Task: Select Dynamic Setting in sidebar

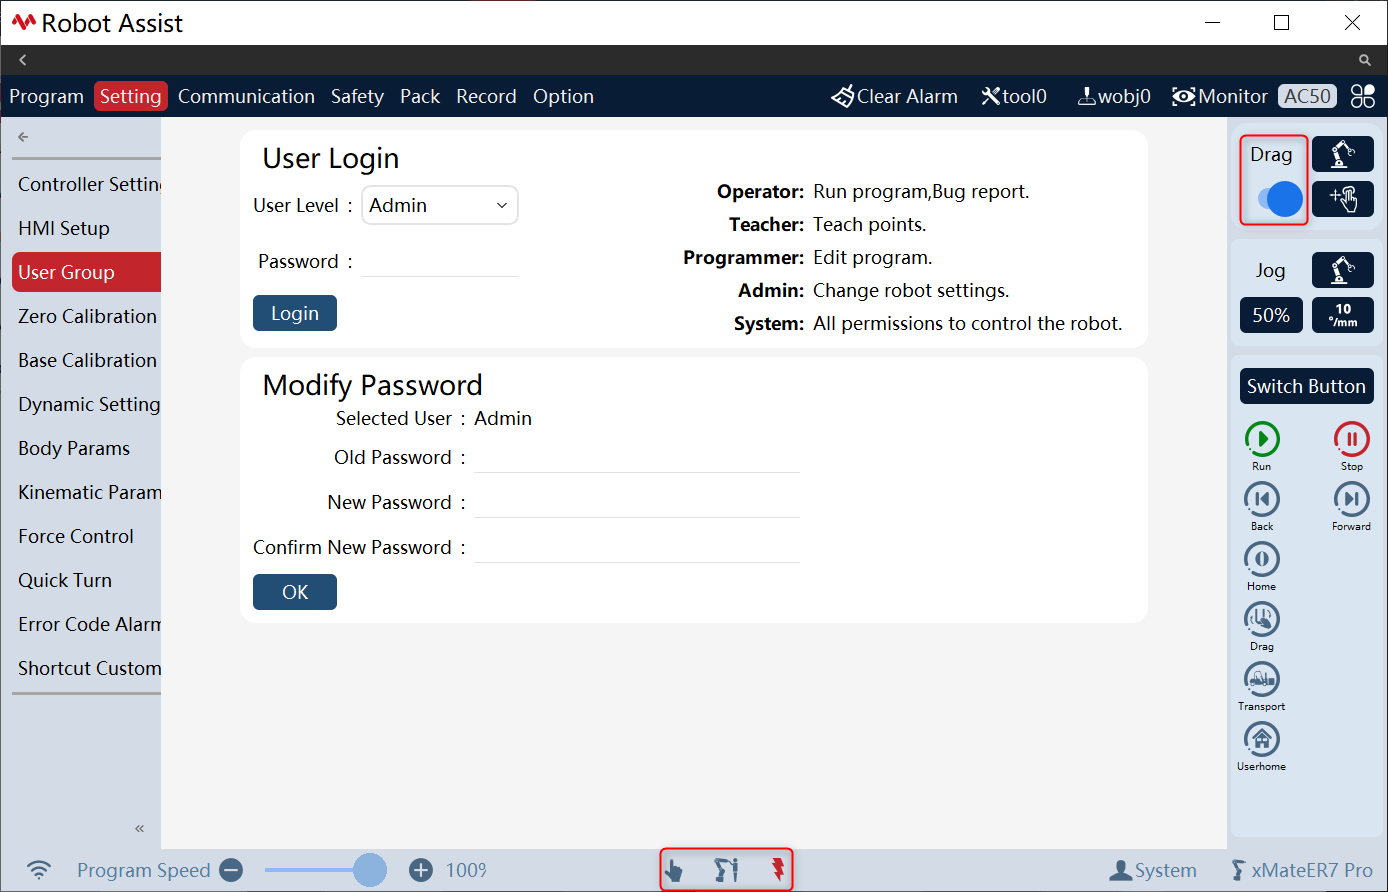Action: click(x=87, y=404)
